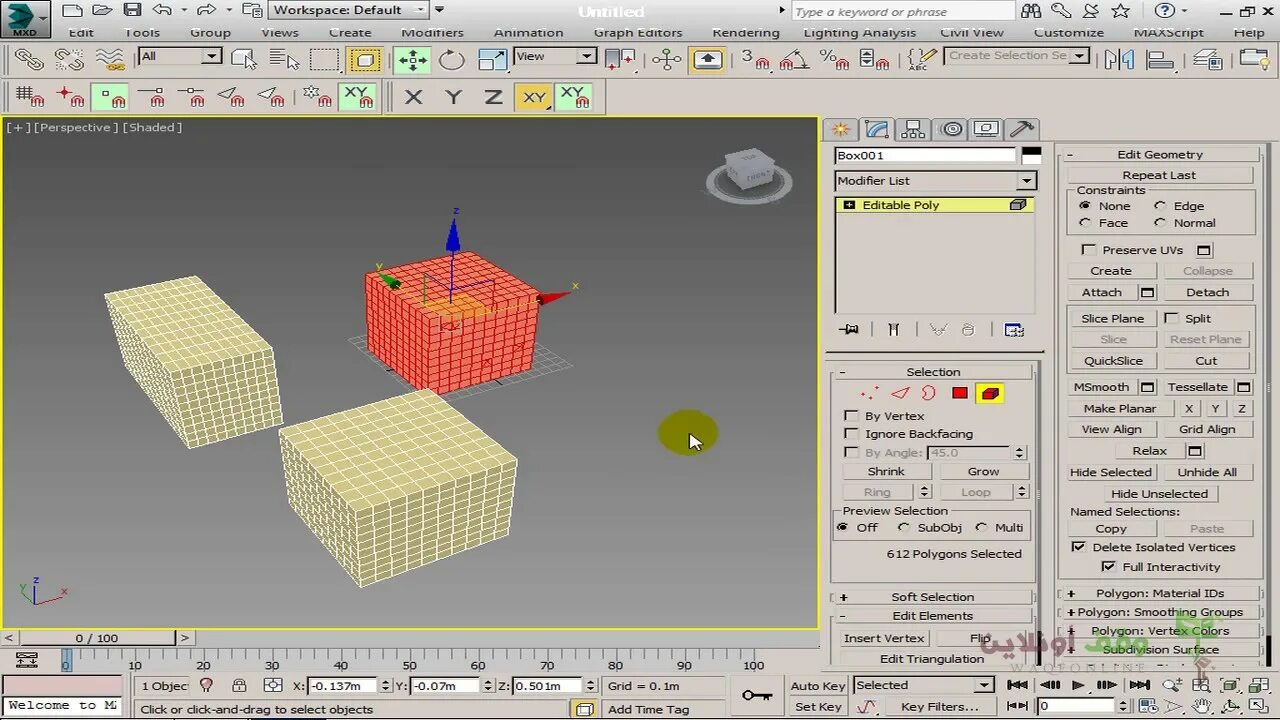Open the Create command panel tab
The height and width of the screenshot is (720, 1280).
[840, 129]
